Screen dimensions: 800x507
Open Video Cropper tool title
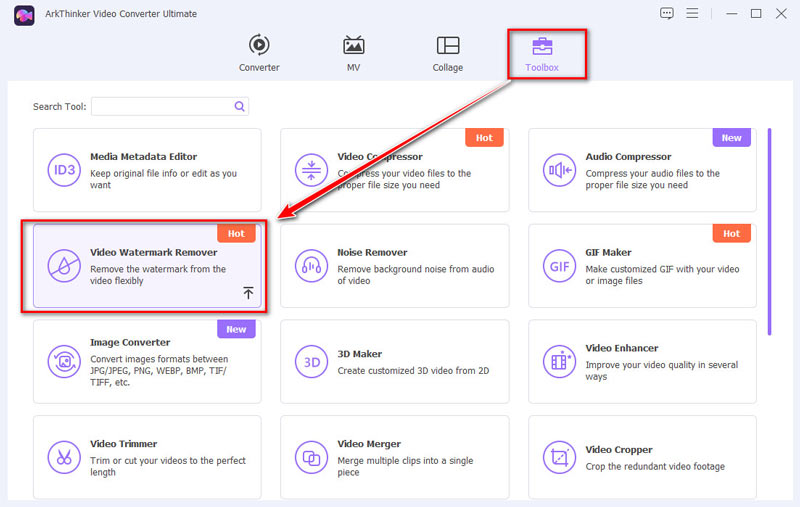pos(619,450)
